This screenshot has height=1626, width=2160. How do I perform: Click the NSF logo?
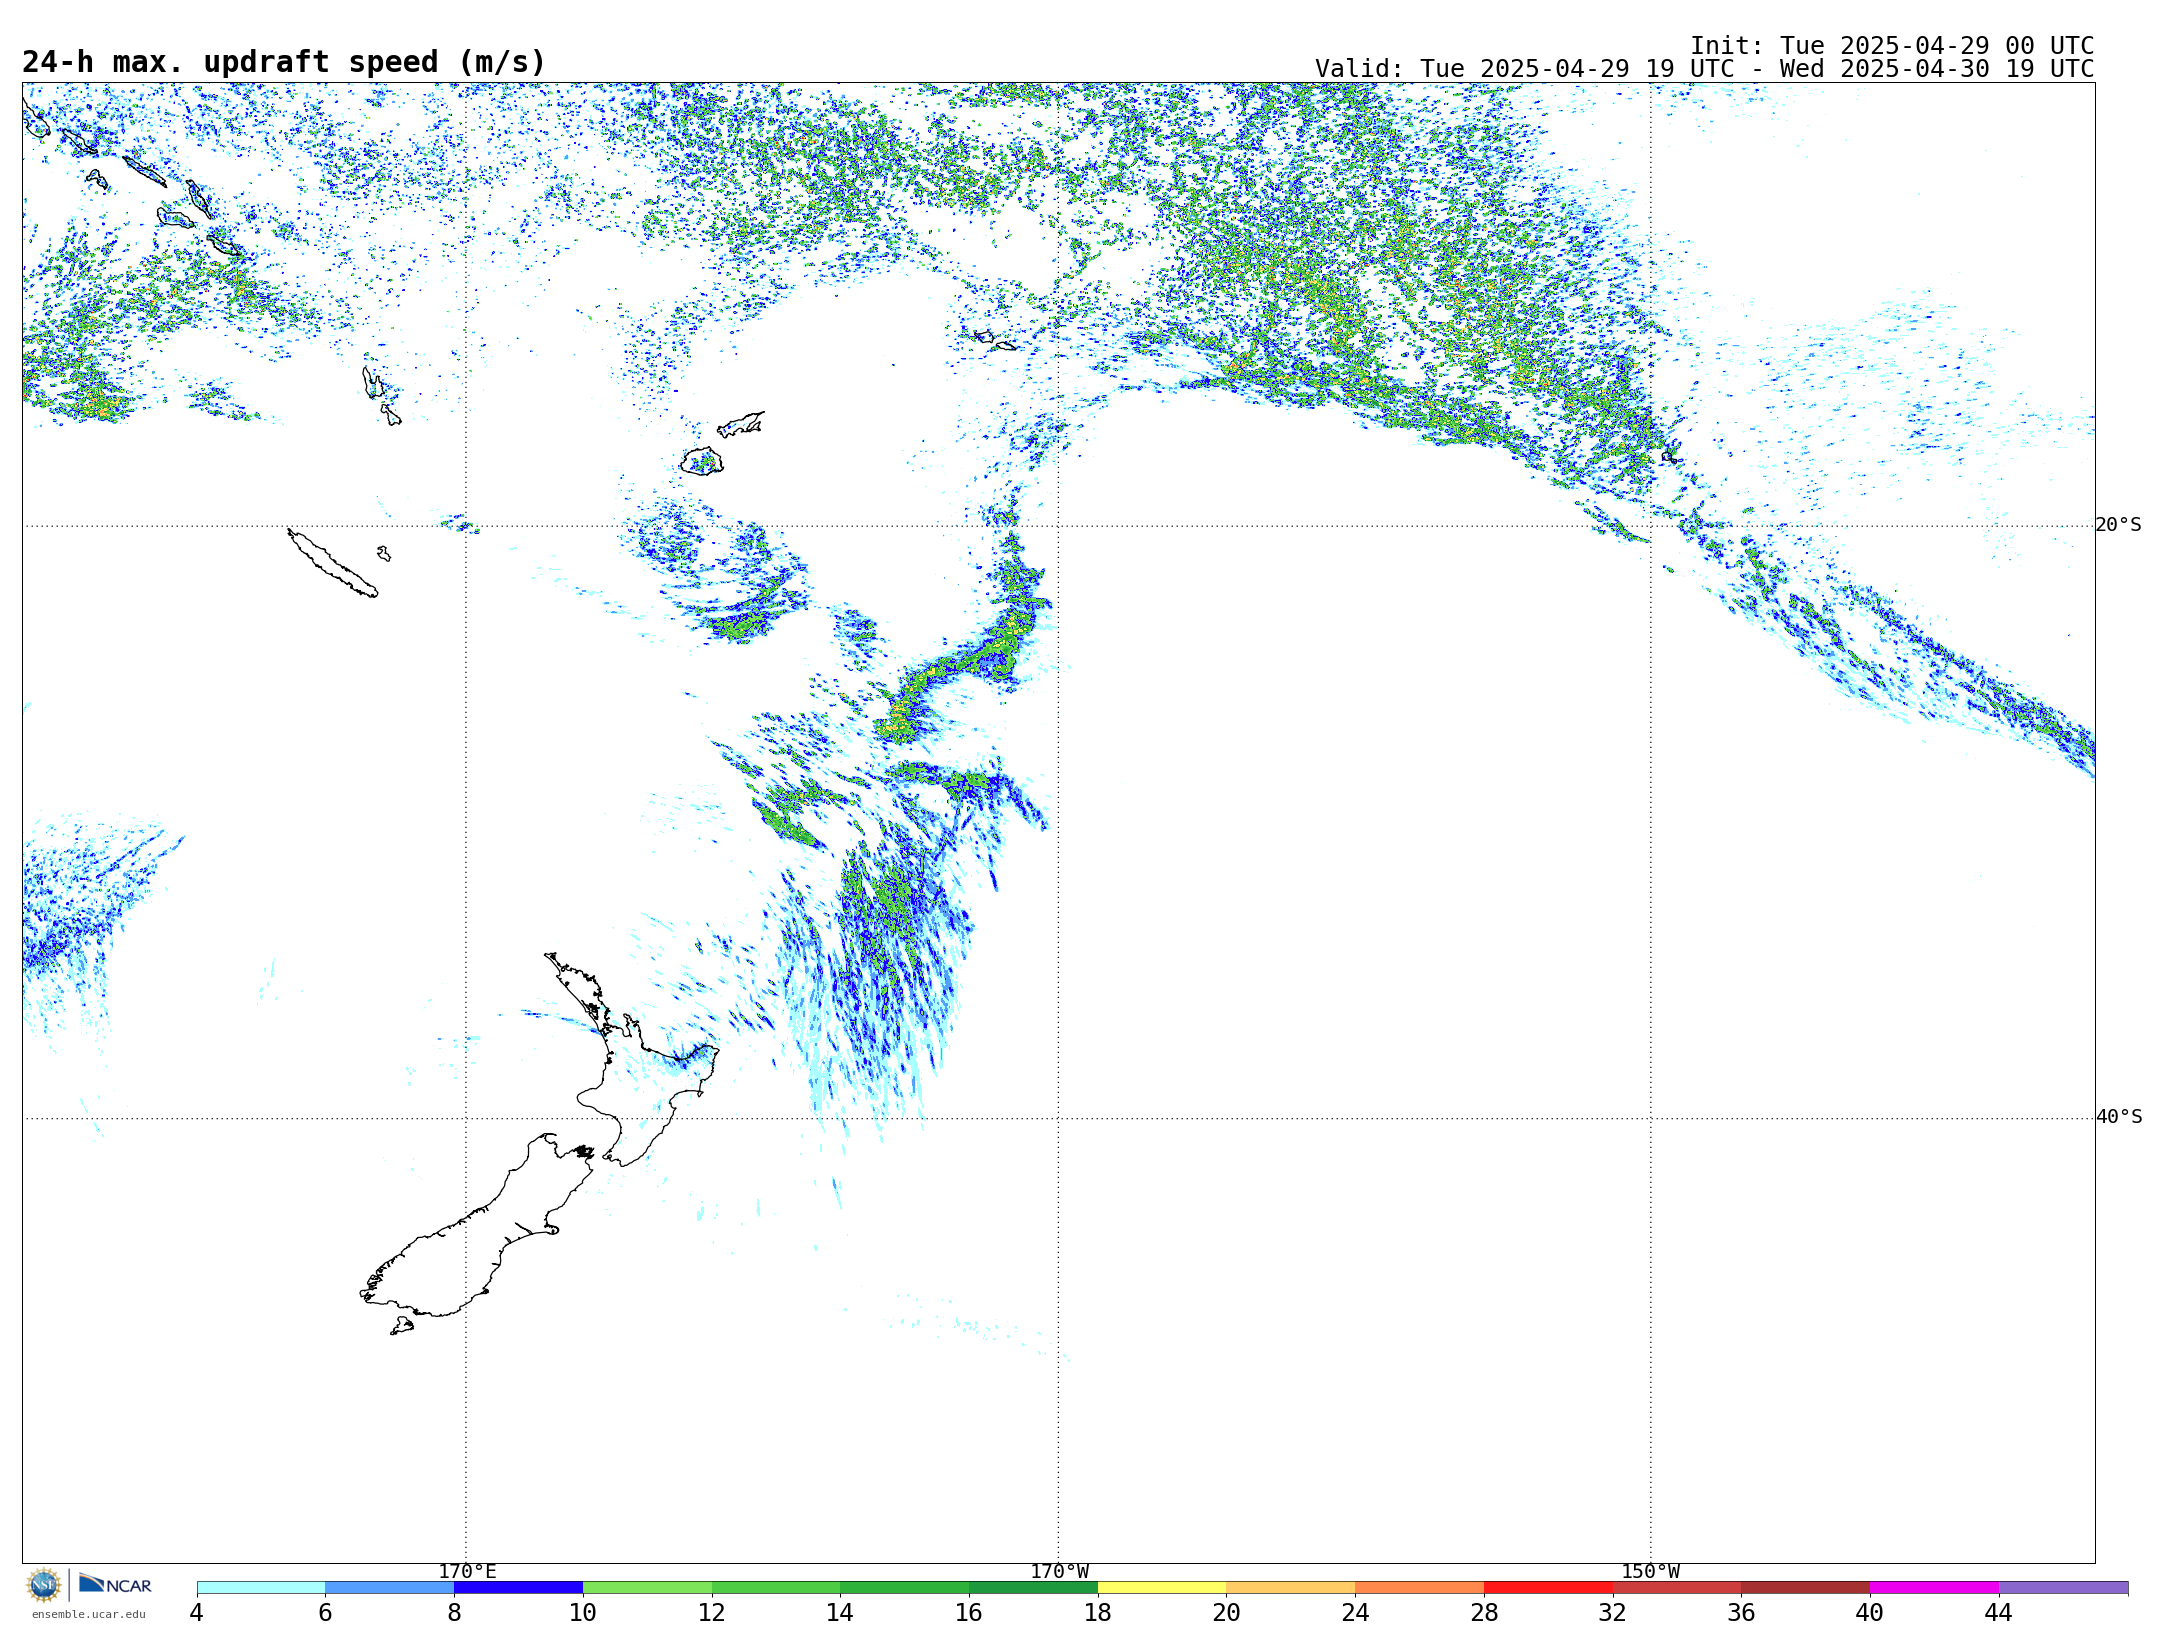pyautogui.click(x=44, y=1584)
